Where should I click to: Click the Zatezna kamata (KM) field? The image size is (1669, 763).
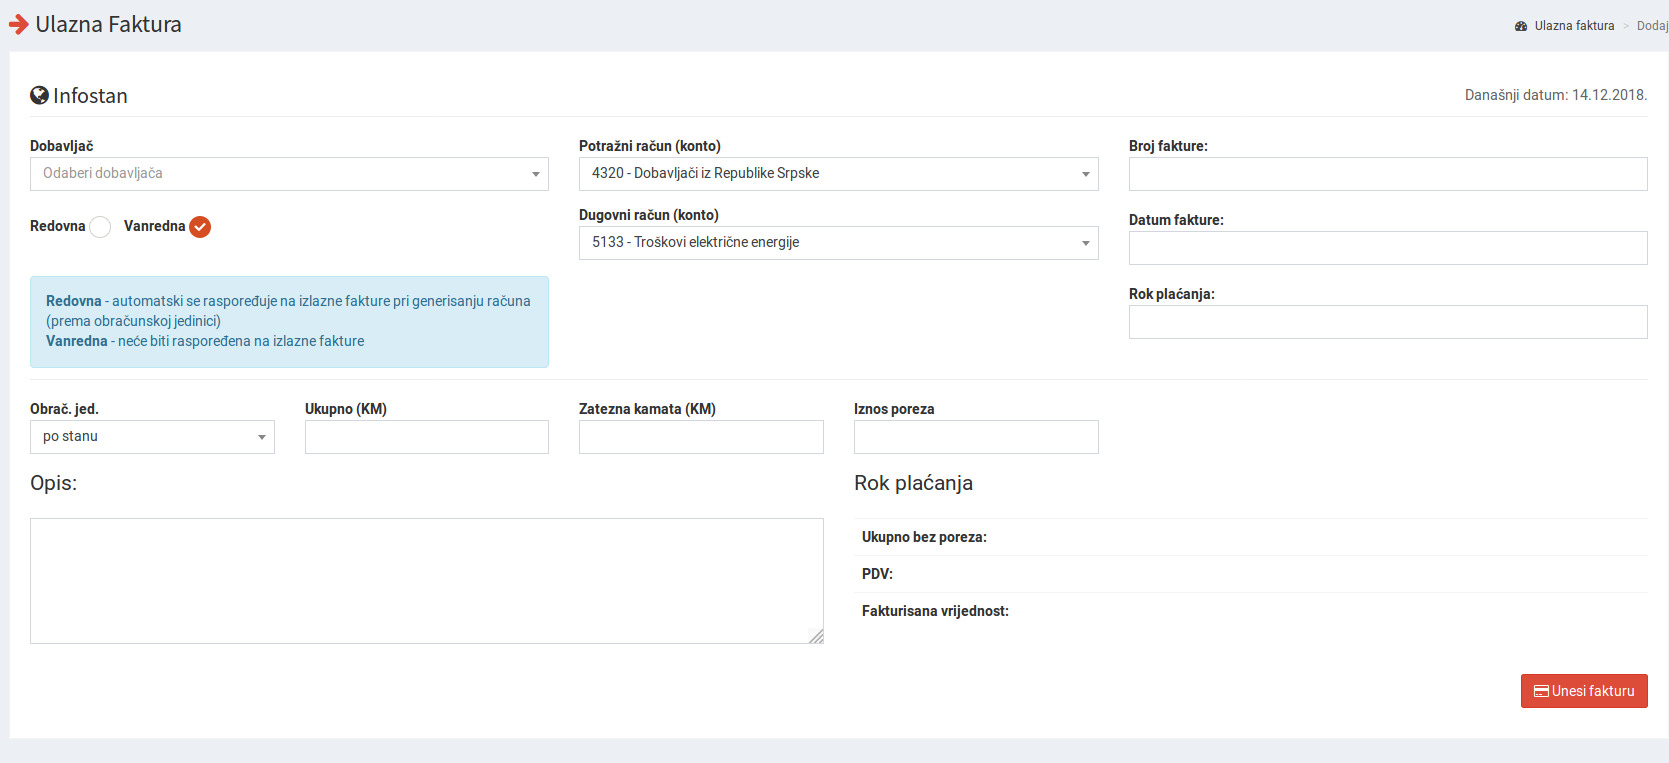click(701, 437)
